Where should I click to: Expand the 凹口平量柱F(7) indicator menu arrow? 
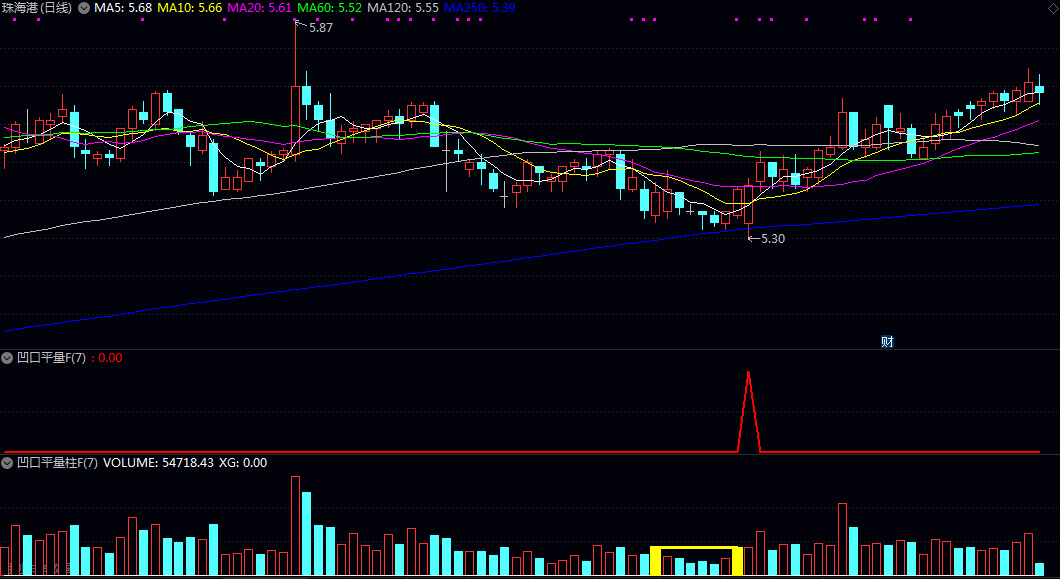click(x=7, y=463)
